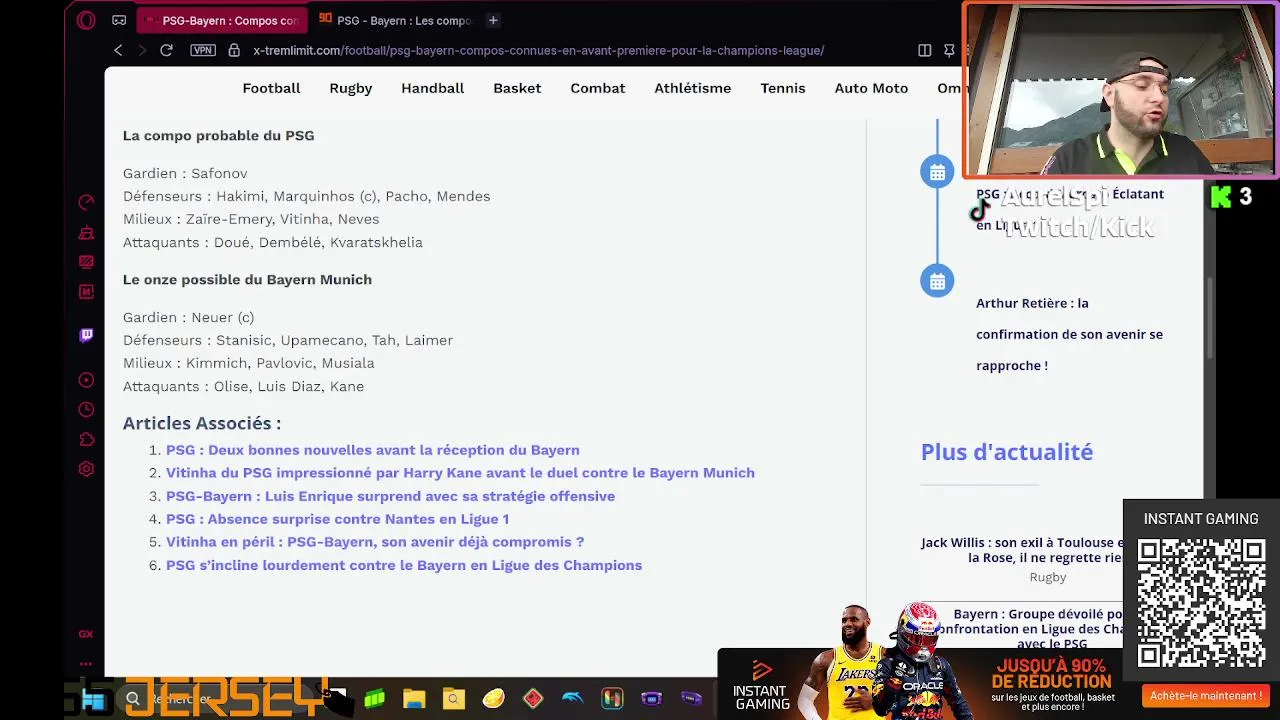Open the Windows Start button
The width and height of the screenshot is (1280, 720).
(94, 700)
